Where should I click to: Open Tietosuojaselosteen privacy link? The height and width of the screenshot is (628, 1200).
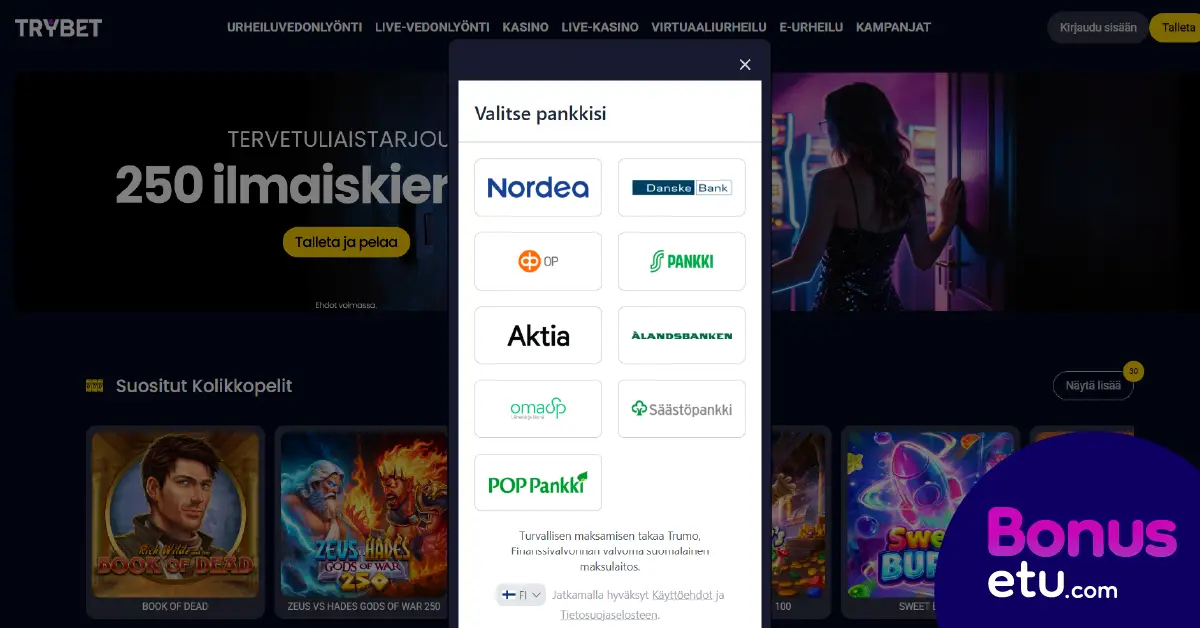[609, 615]
